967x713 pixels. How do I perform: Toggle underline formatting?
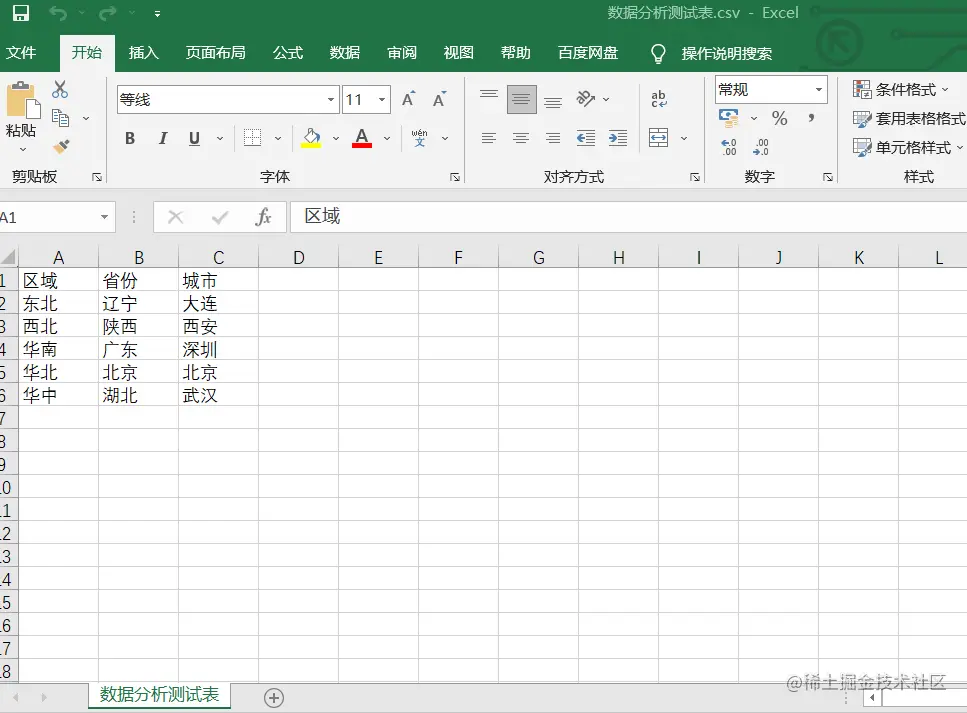(x=194, y=138)
